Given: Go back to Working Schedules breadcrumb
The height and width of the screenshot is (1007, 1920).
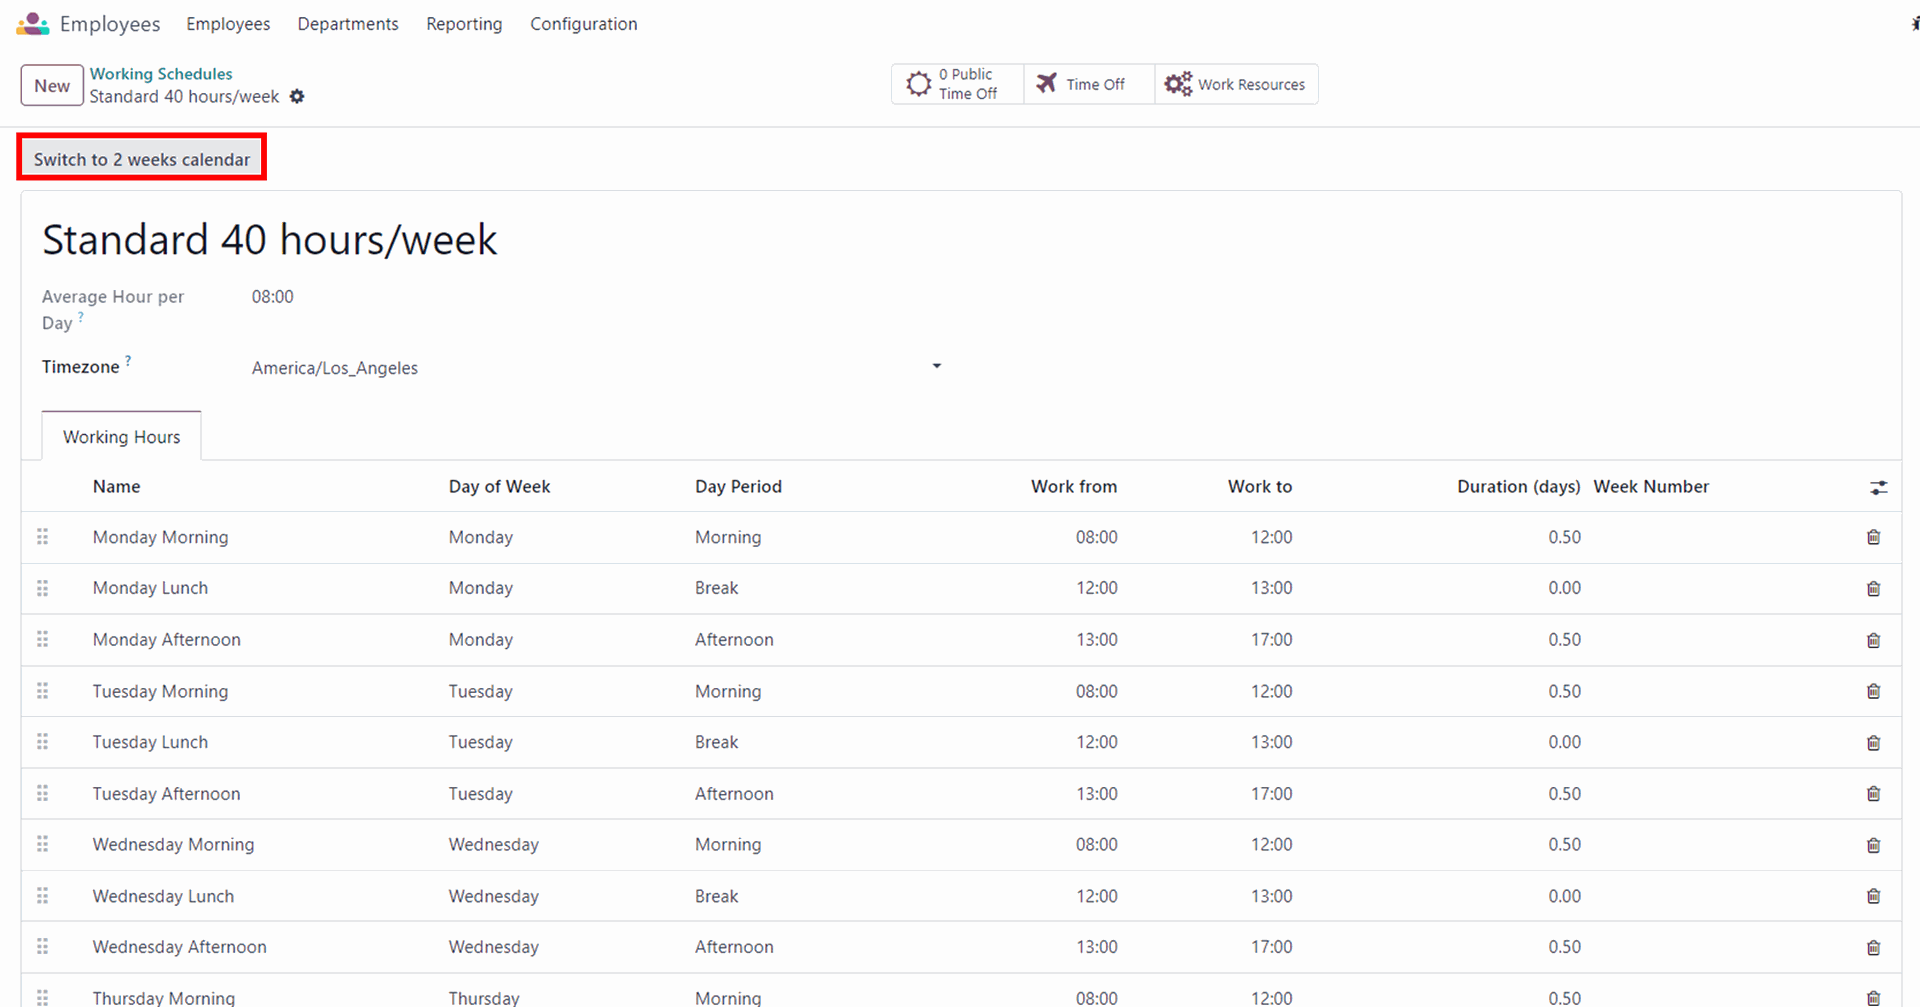Looking at the screenshot, I should tap(161, 74).
